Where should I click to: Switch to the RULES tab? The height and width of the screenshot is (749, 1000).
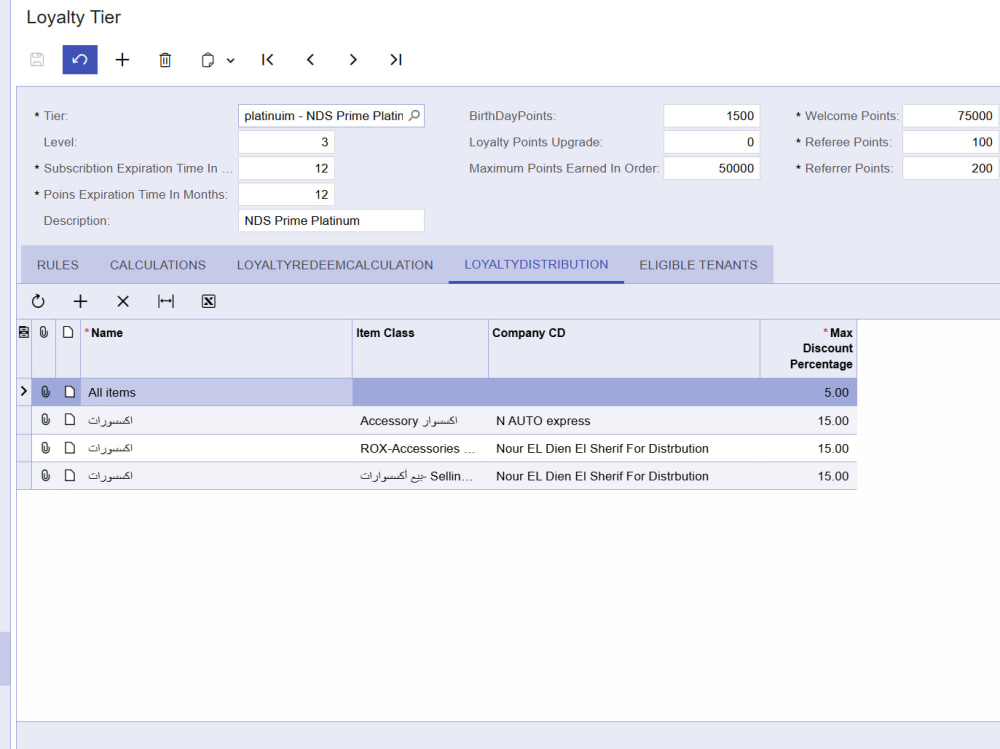point(57,265)
